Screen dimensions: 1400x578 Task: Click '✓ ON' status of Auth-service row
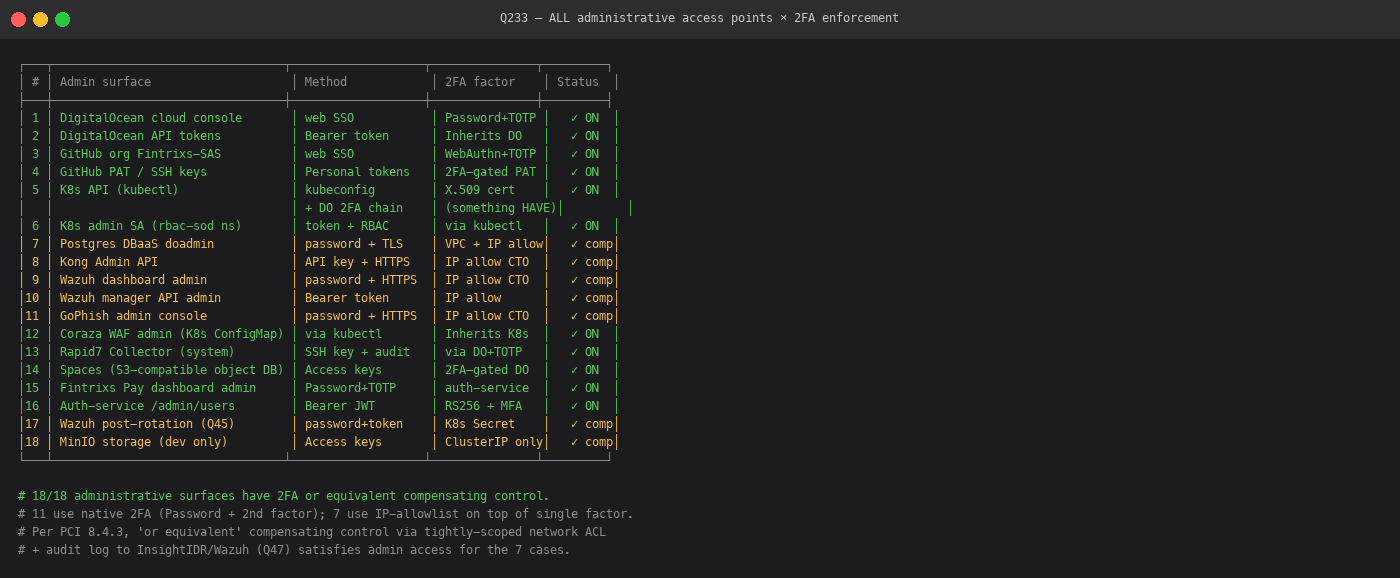(x=585, y=406)
